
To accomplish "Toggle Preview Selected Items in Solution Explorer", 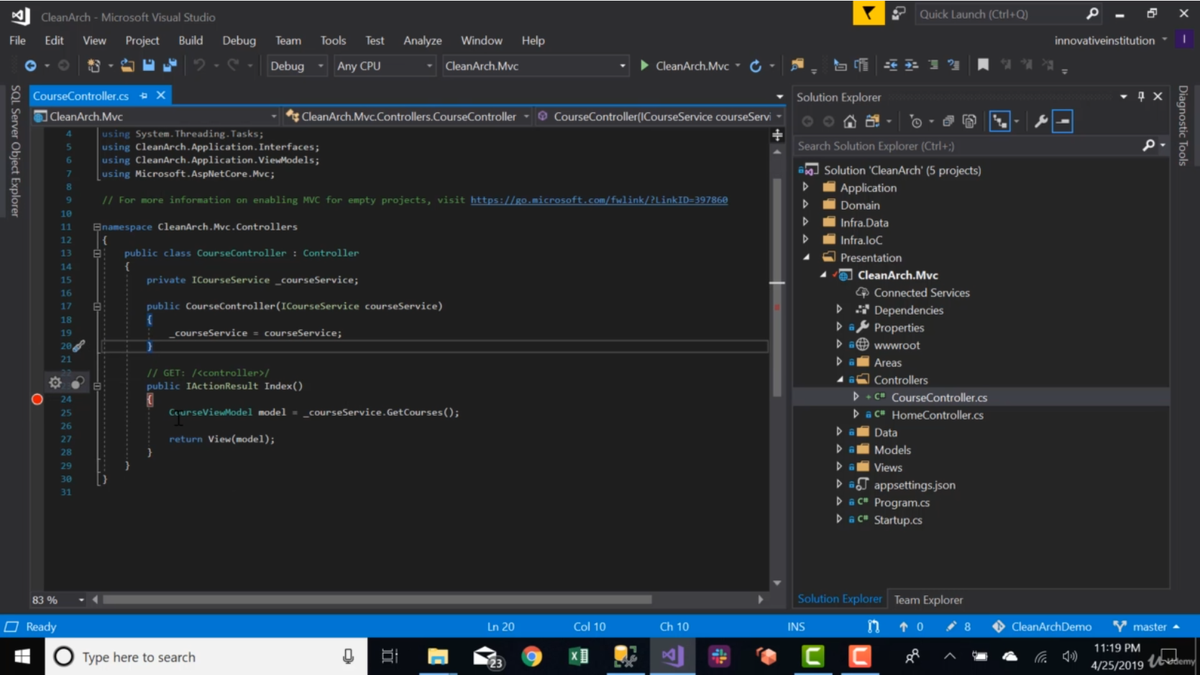I will pos(1063,122).
